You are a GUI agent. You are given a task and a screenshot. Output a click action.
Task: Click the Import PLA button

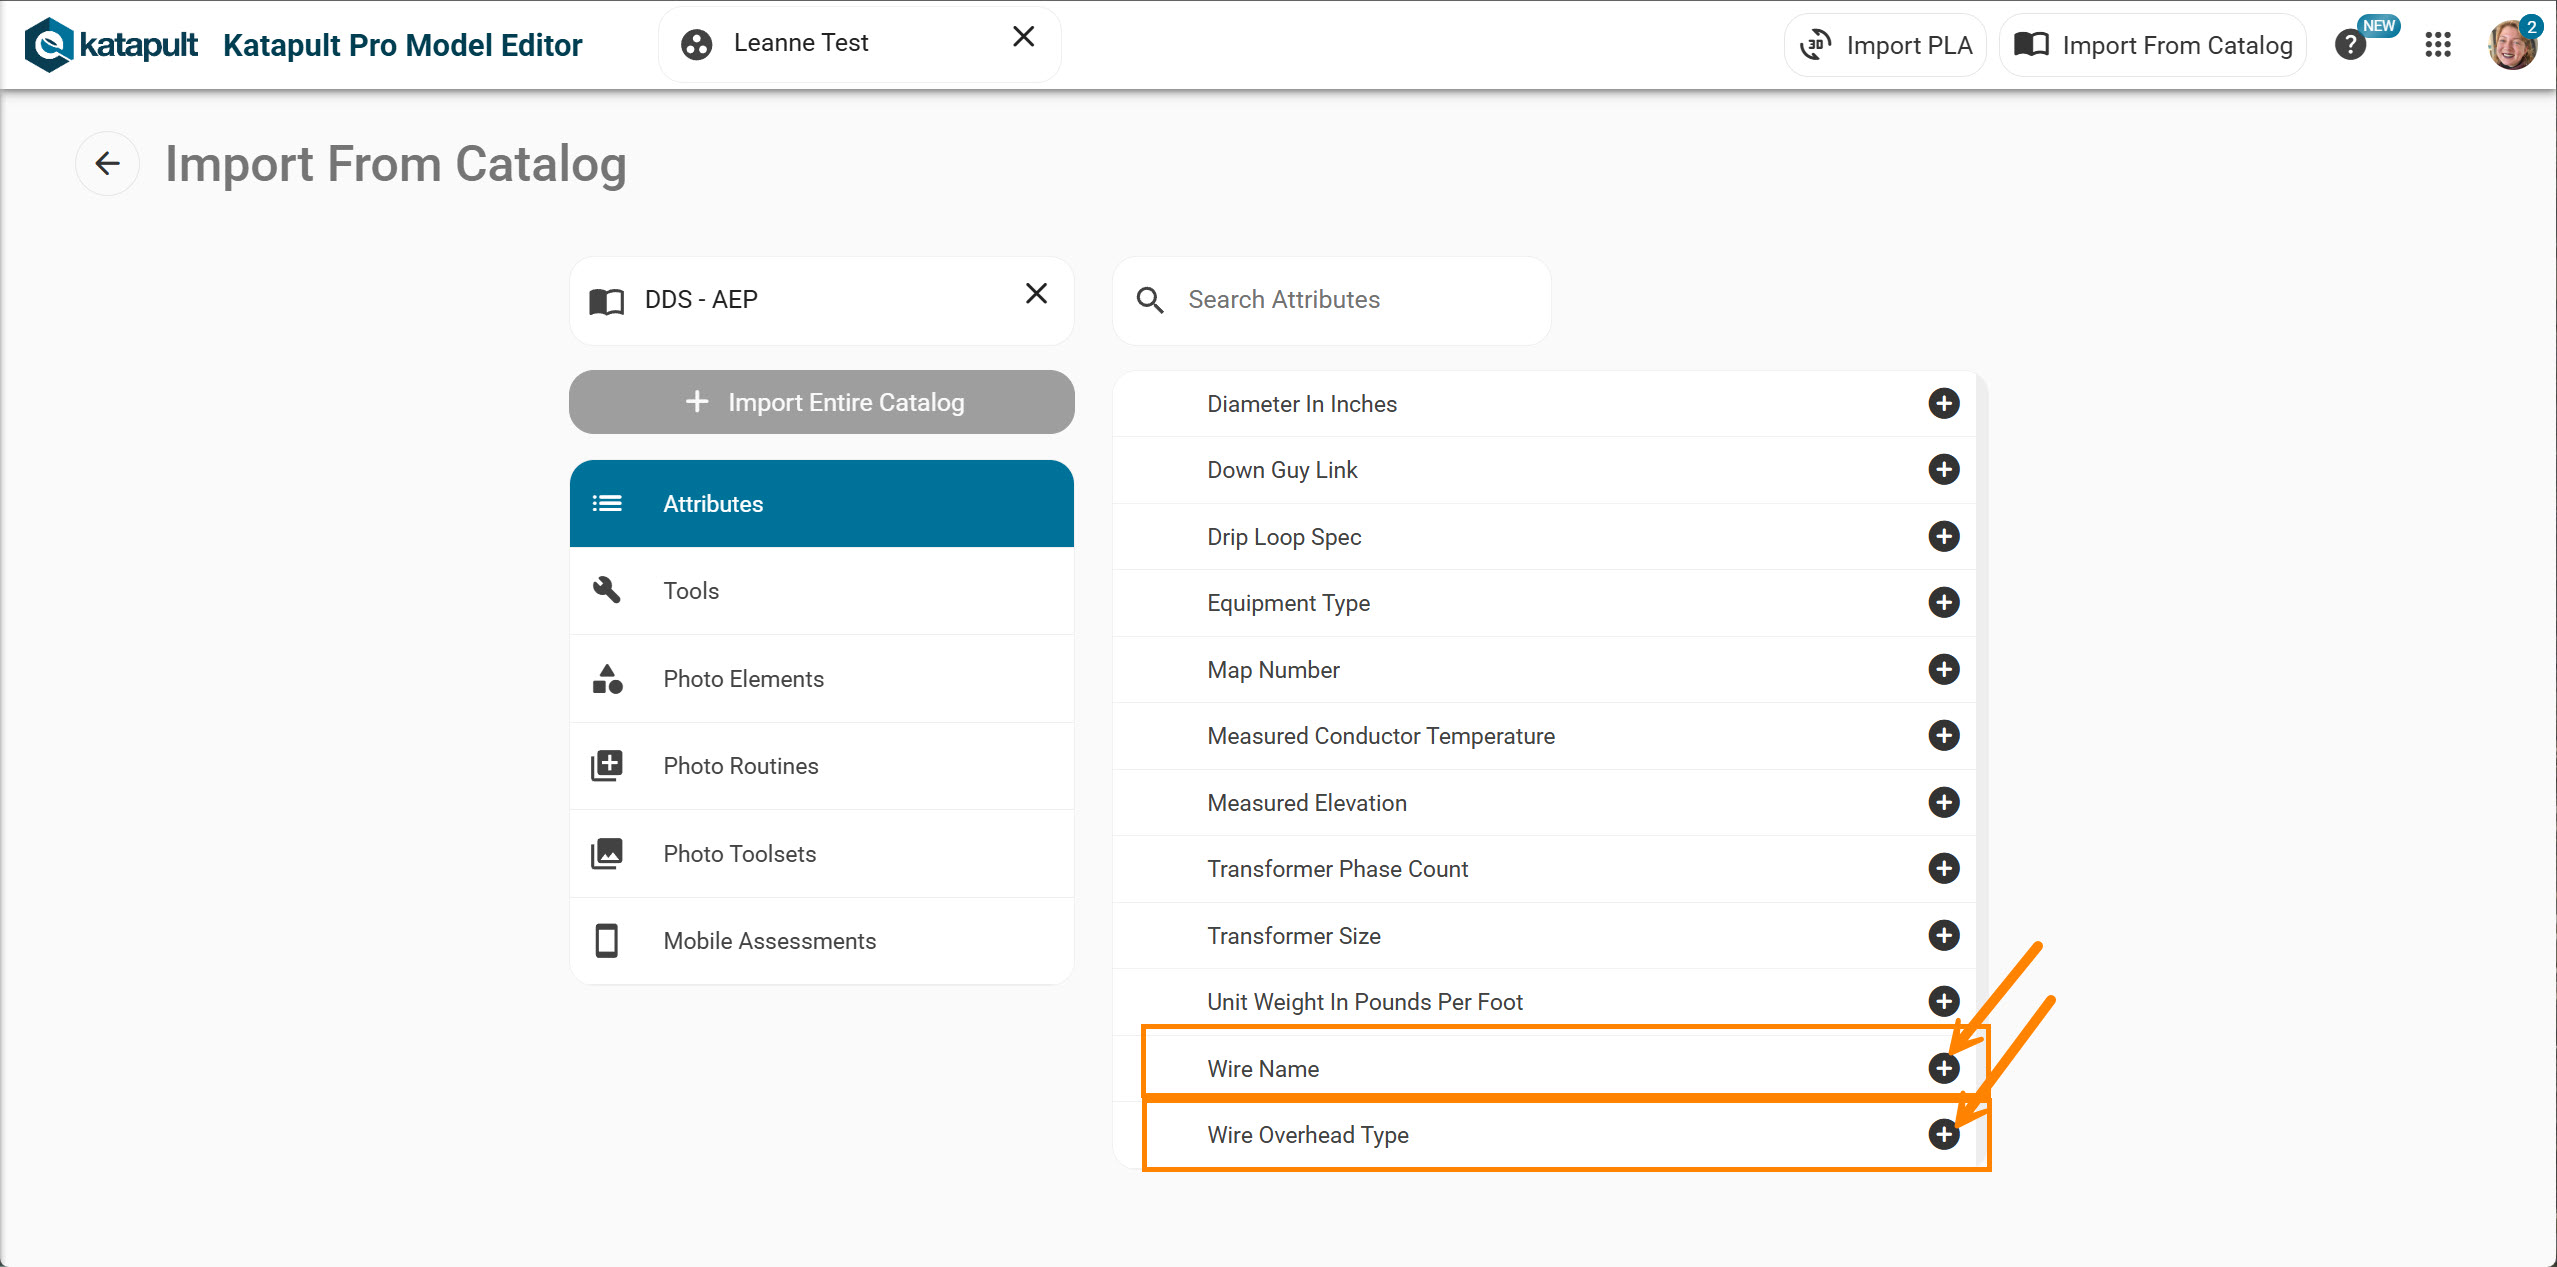[x=1885, y=45]
